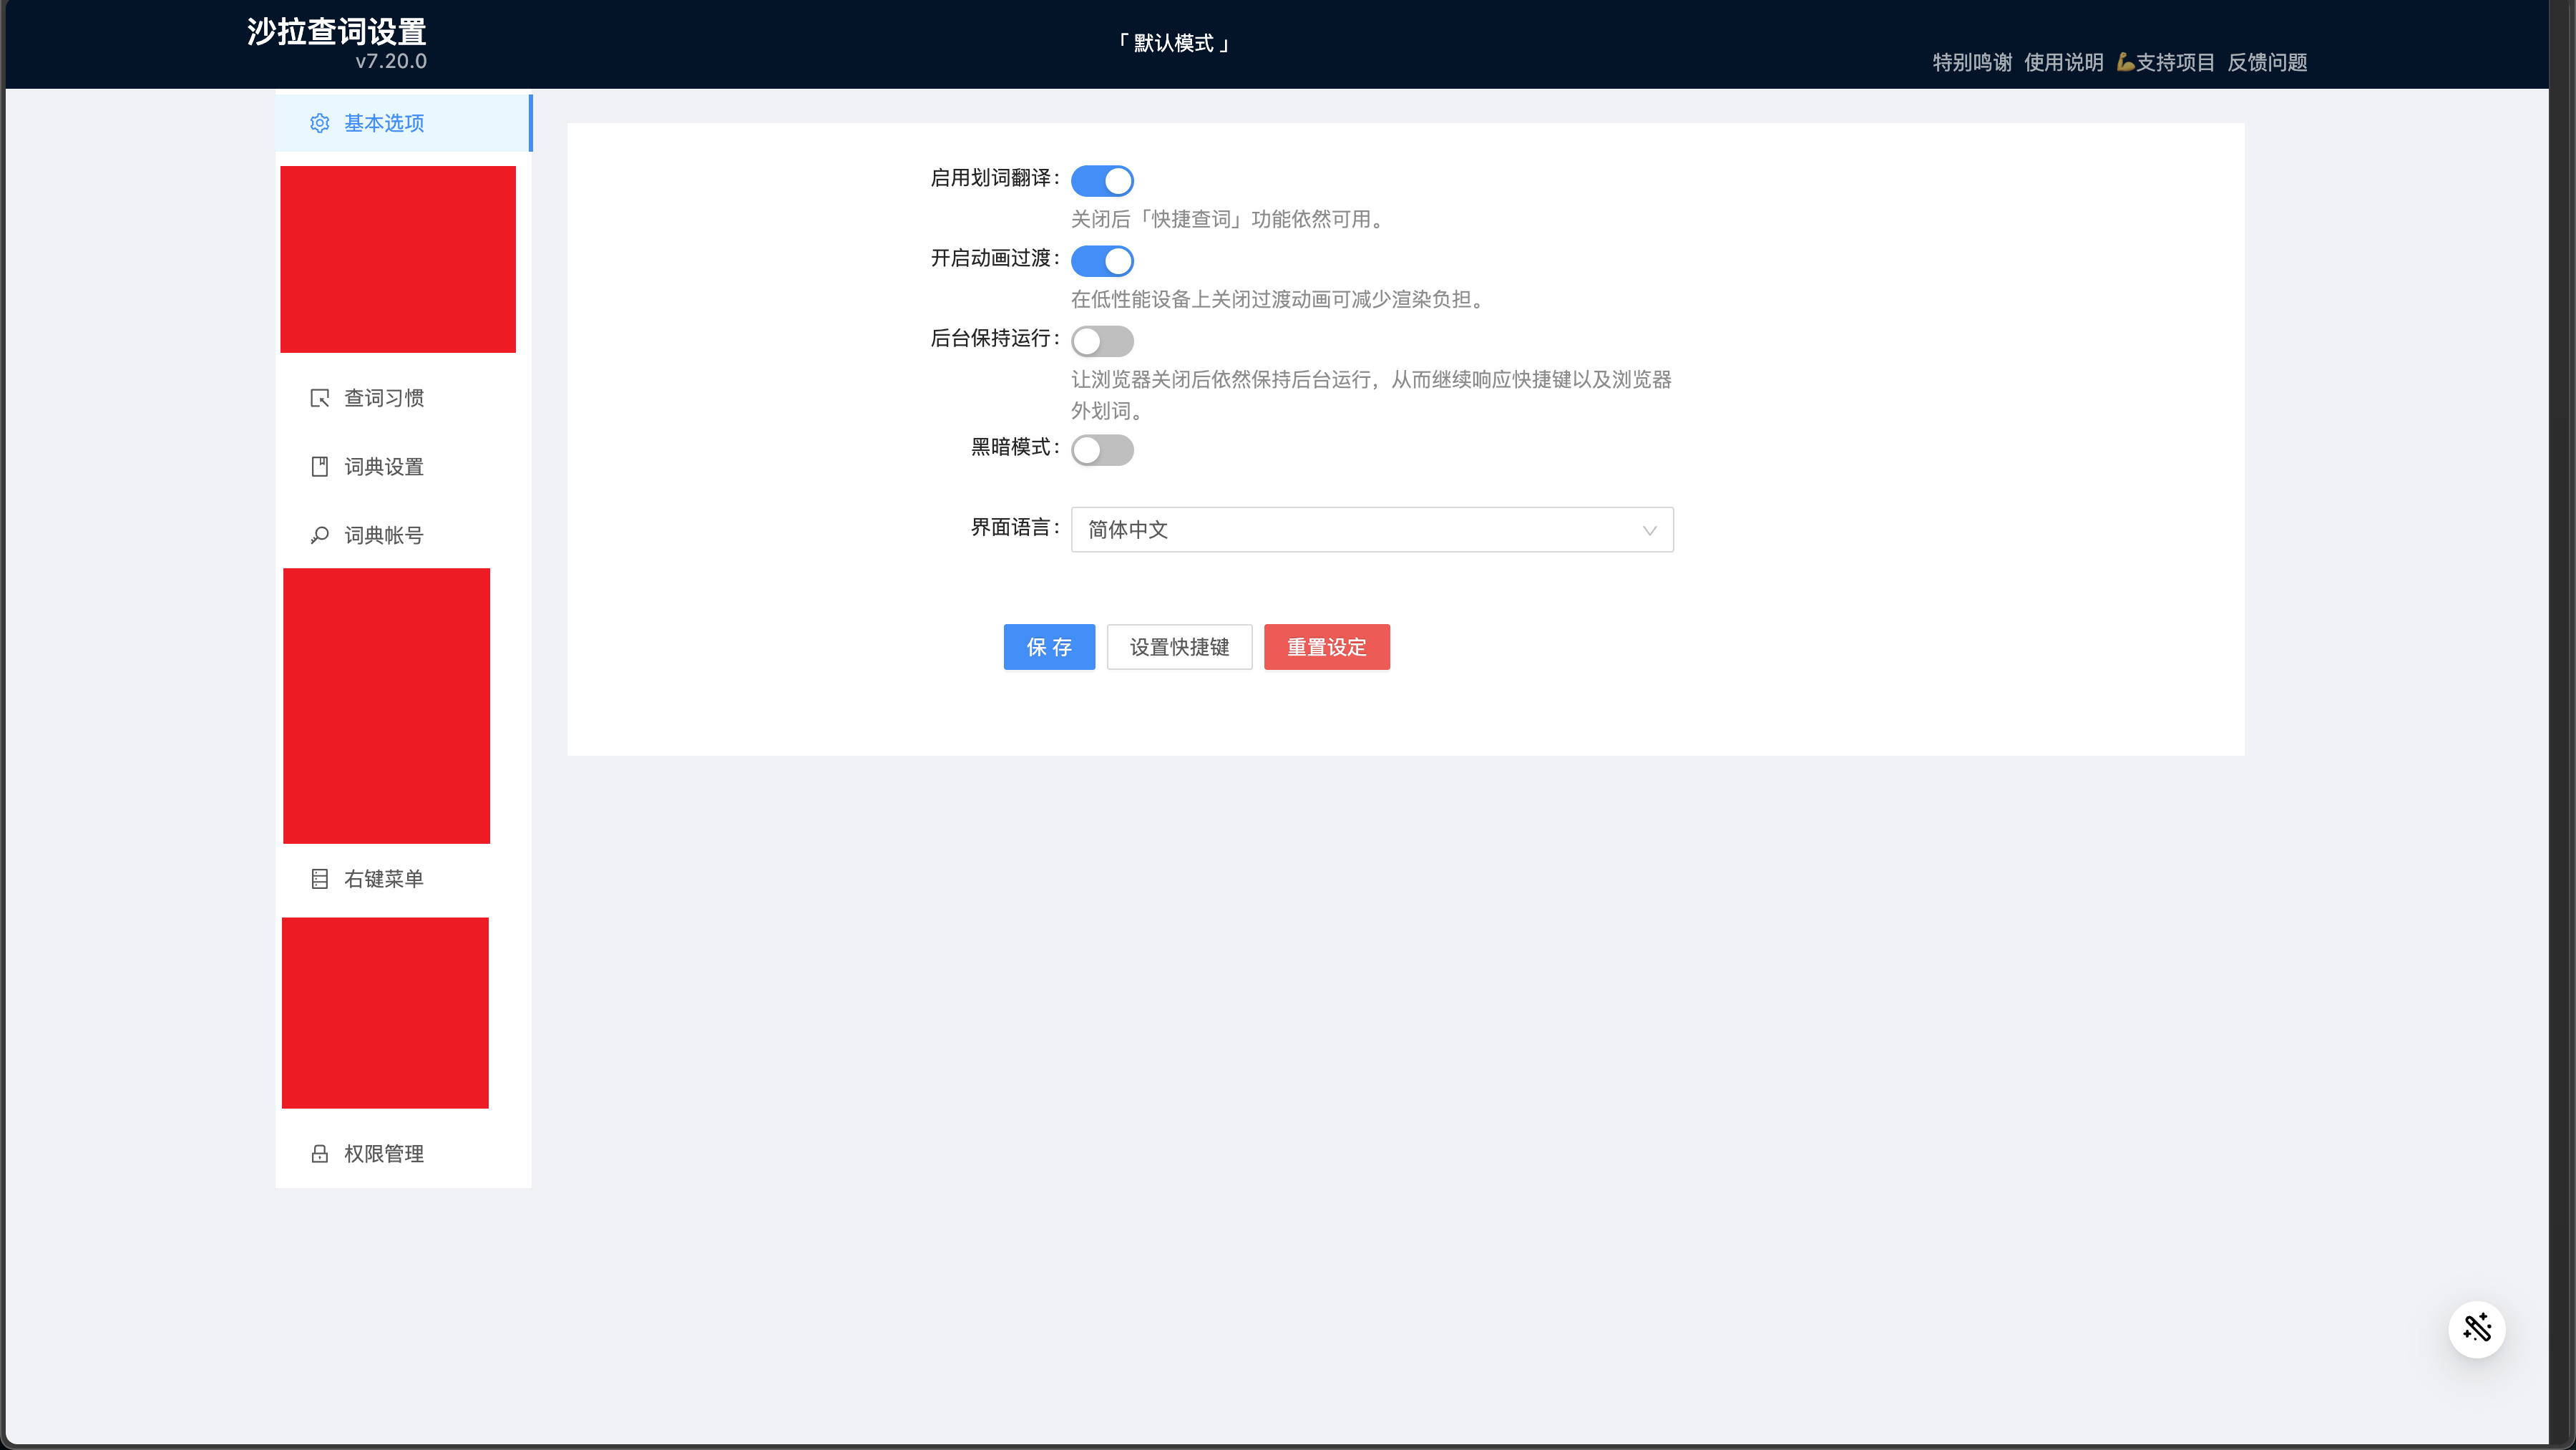Click the red 重置设定 button
The image size is (2576, 1450).
click(x=1326, y=647)
